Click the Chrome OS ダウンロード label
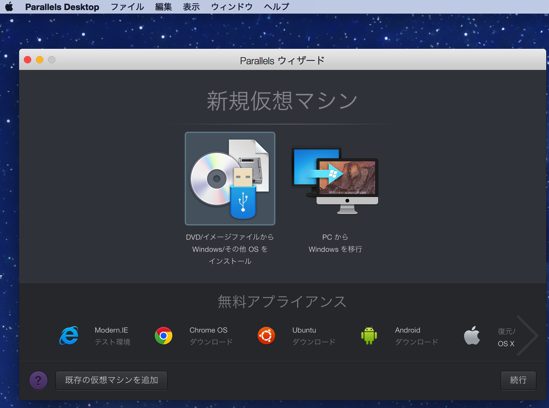The width and height of the screenshot is (549, 408). [x=211, y=336]
